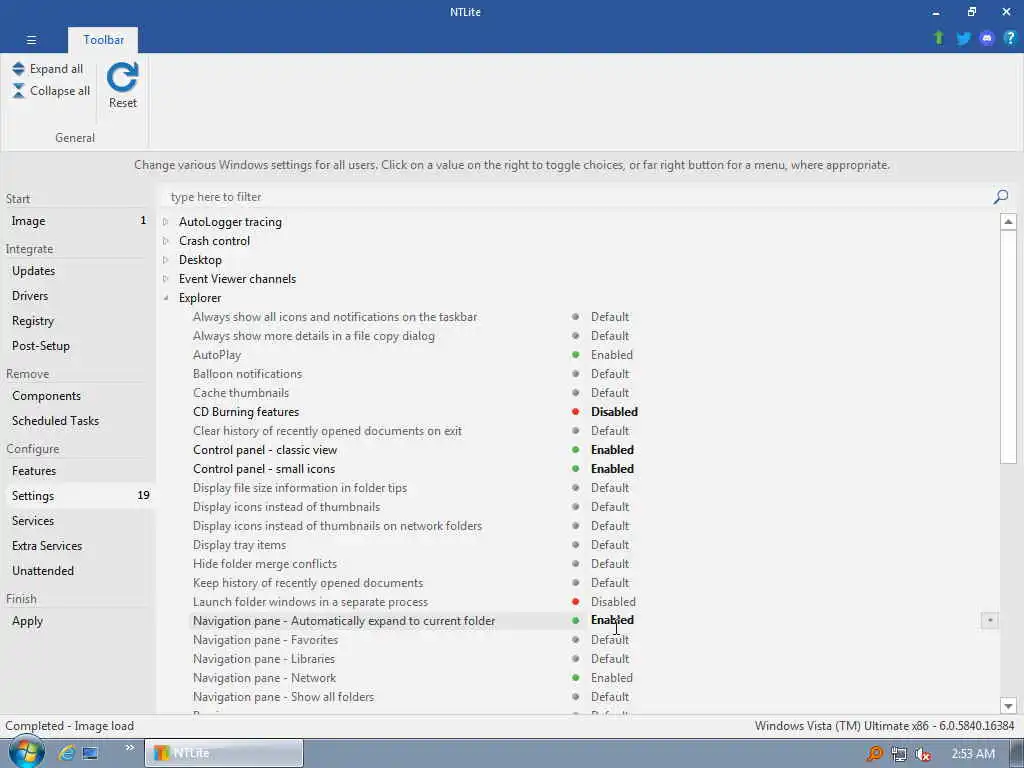Click the settings list scrollbar thumb
The width and height of the screenshot is (1024, 768).
pyautogui.click(x=1008, y=347)
